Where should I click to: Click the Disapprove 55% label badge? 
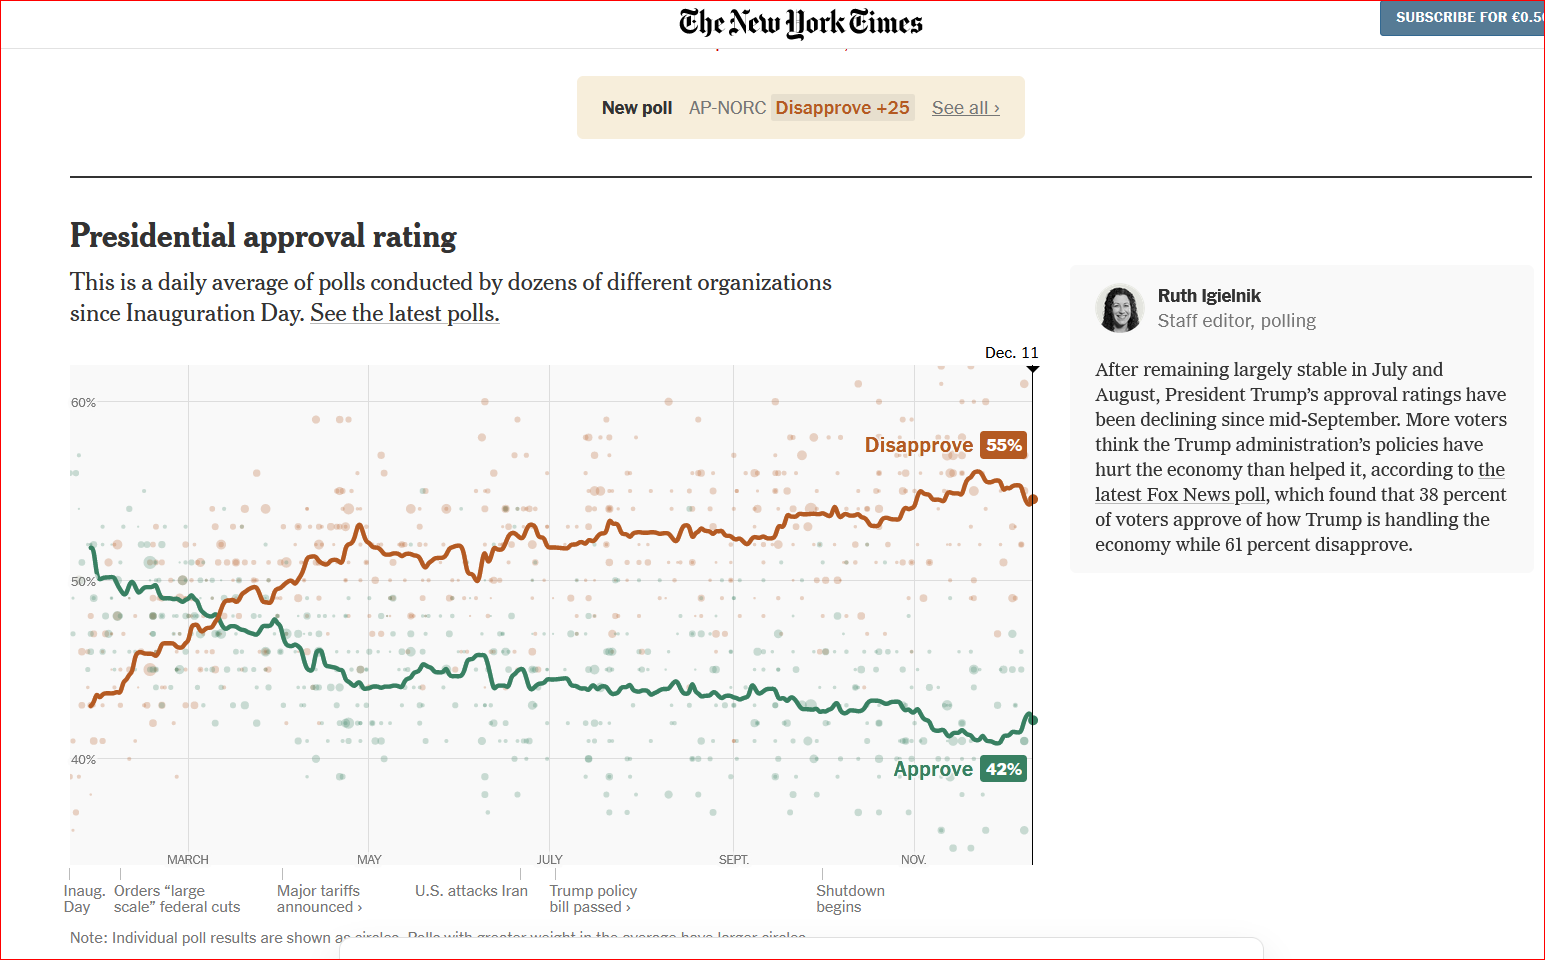click(x=1003, y=445)
